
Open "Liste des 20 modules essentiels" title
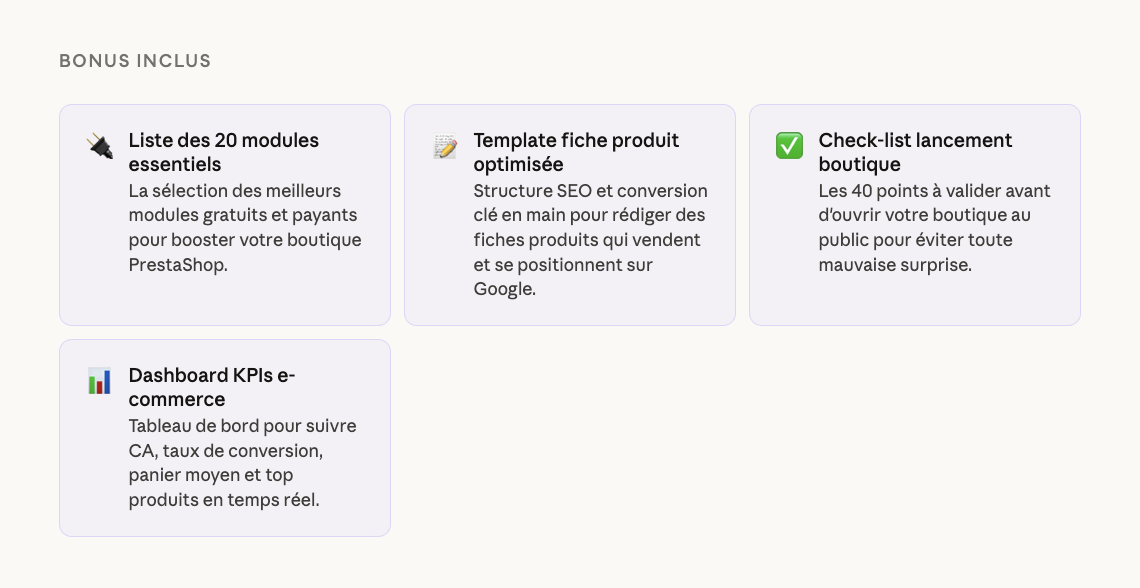click(x=223, y=152)
